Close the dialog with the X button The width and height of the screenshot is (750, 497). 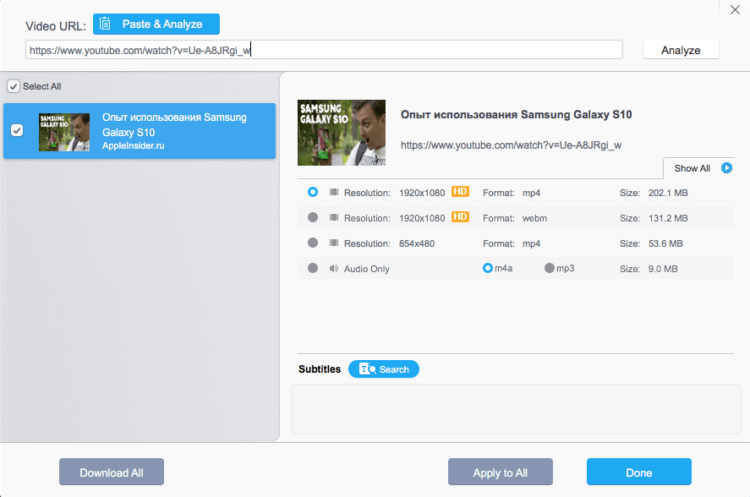click(735, 10)
